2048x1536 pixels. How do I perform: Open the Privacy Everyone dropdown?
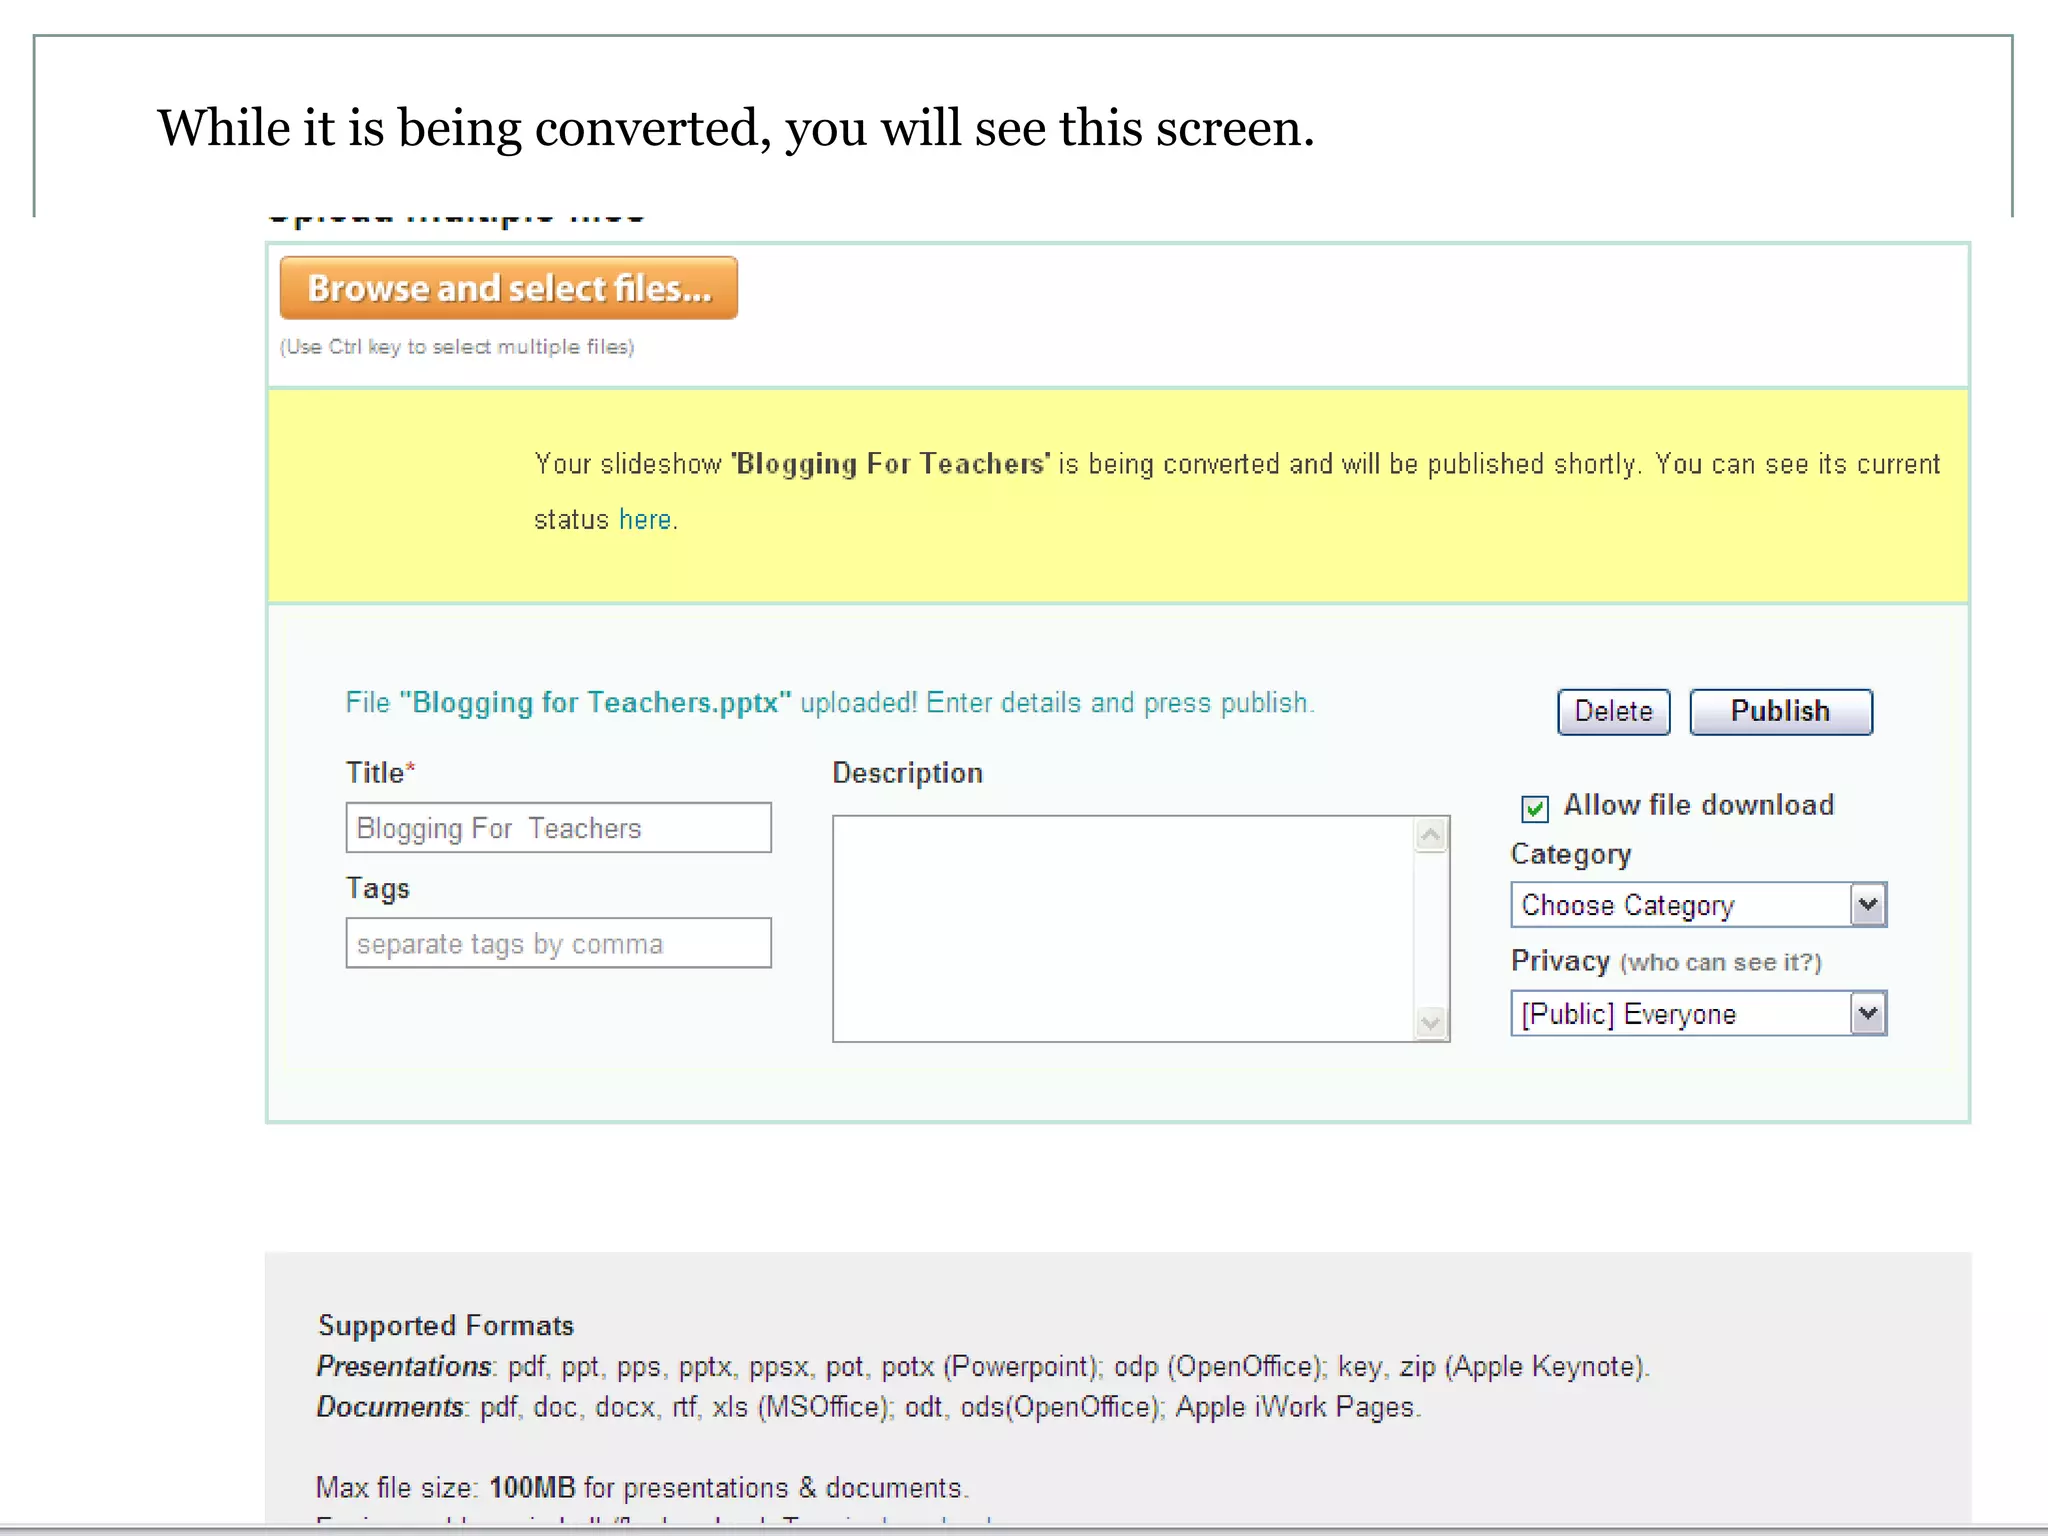pyautogui.click(x=1698, y=1014)
